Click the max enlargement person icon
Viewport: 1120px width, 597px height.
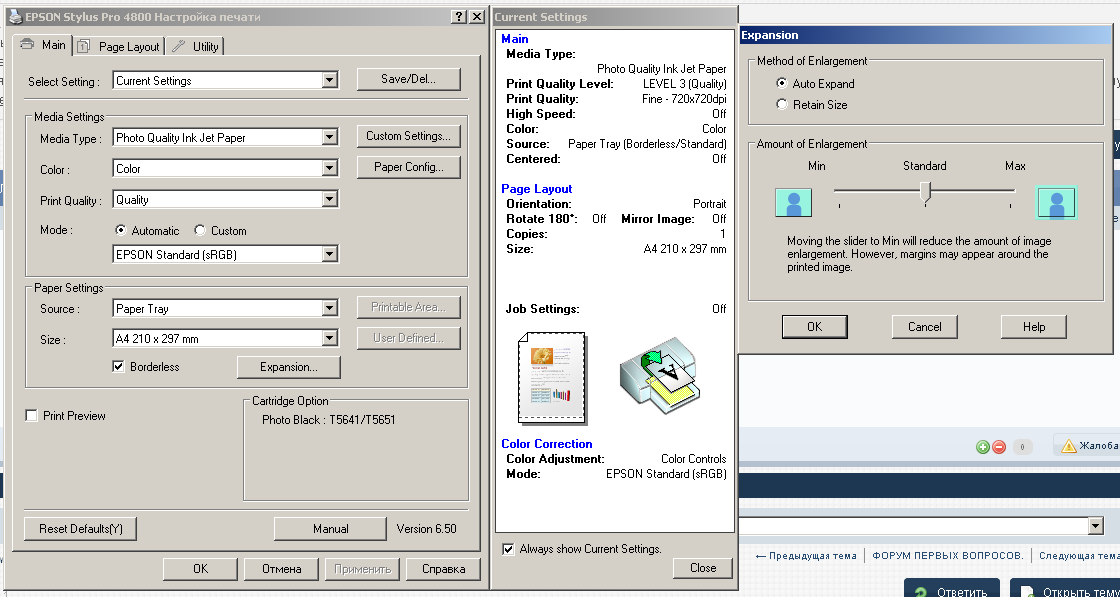click(x=1057, y=202)
